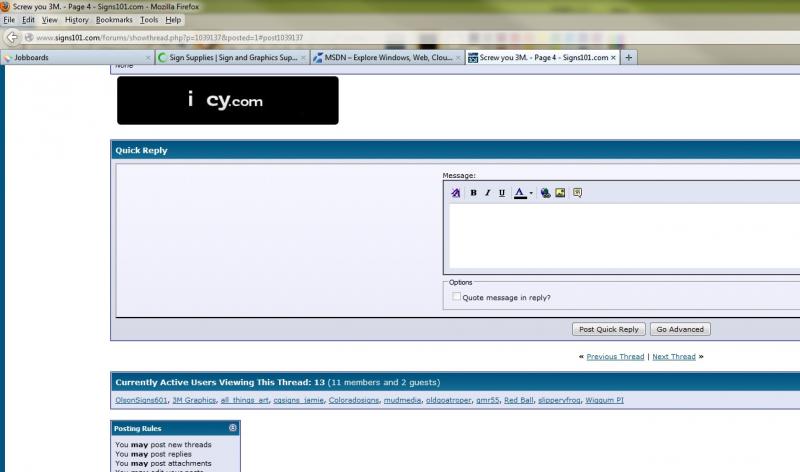
Task: Click the Go Advanced button
Action: (x=680, y=330)
